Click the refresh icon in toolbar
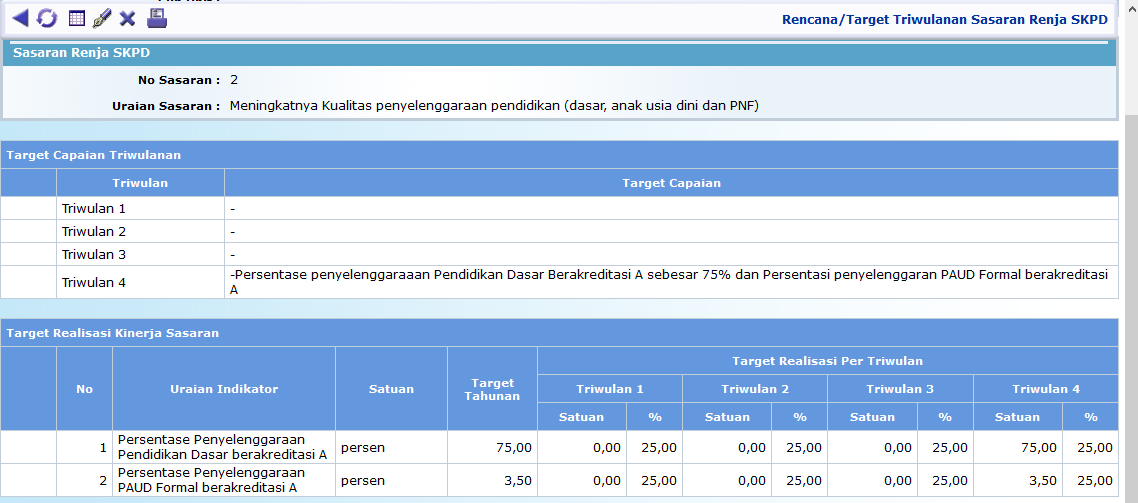Screen dimensions: 1138x503 (47, 18)
